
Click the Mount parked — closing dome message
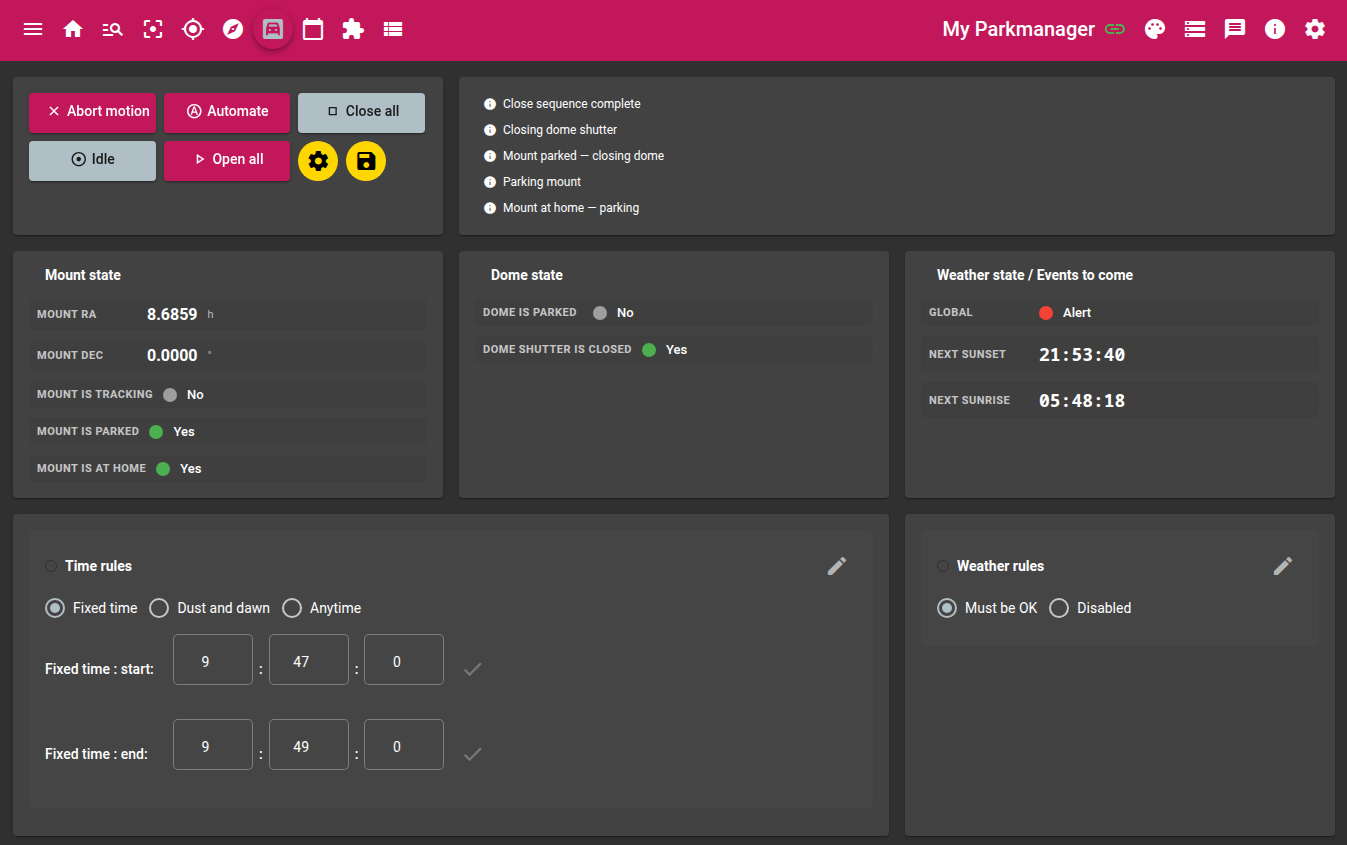[583, 156]
